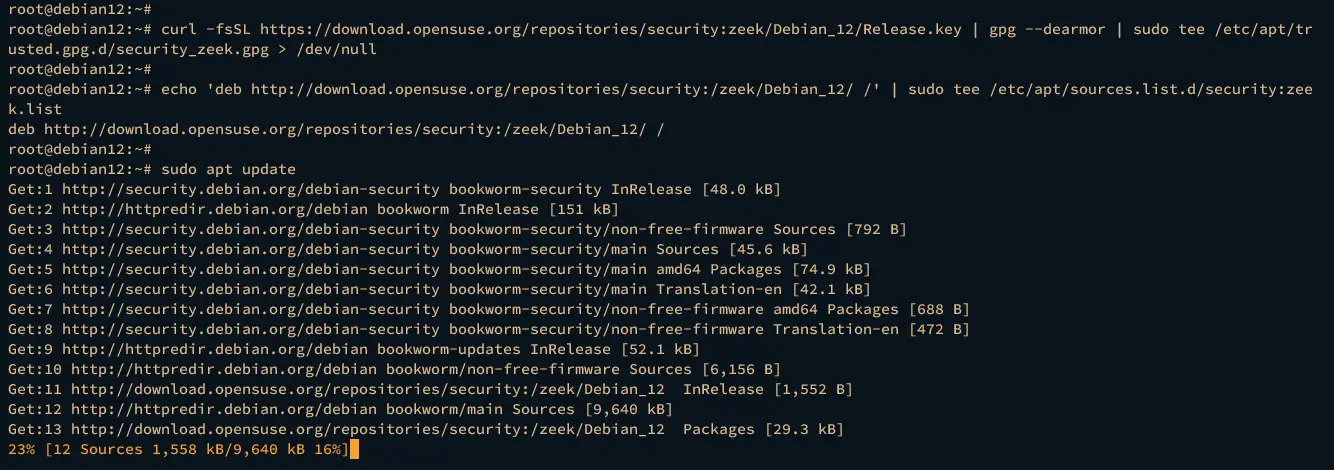The height and width of the screenshot is (470, 1334).
Task: Click the orange terminal cursor block
Action: click(354, 450)
